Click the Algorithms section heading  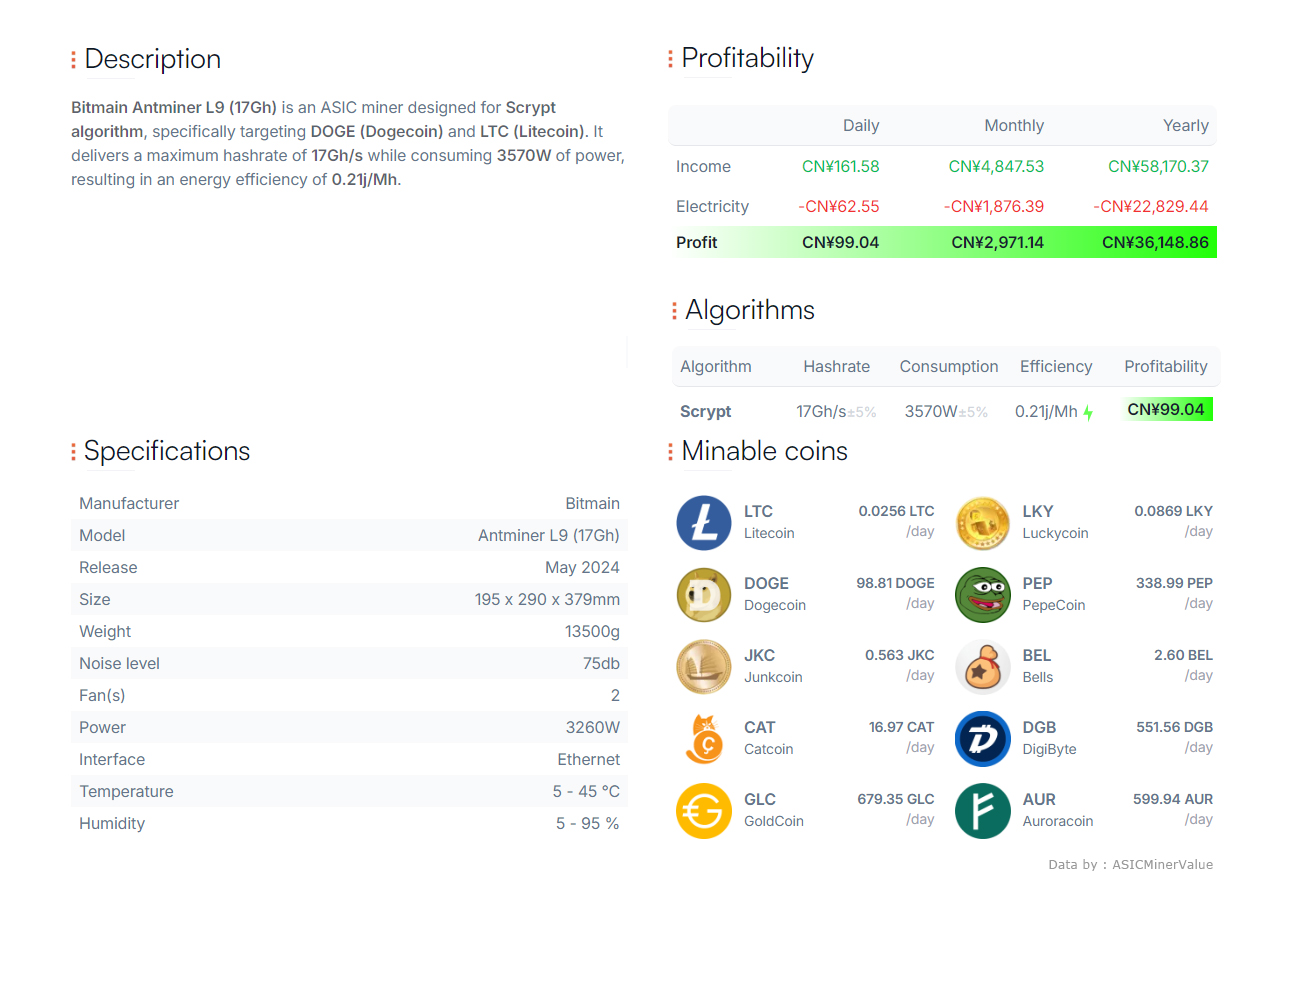[x=750, y=310]
